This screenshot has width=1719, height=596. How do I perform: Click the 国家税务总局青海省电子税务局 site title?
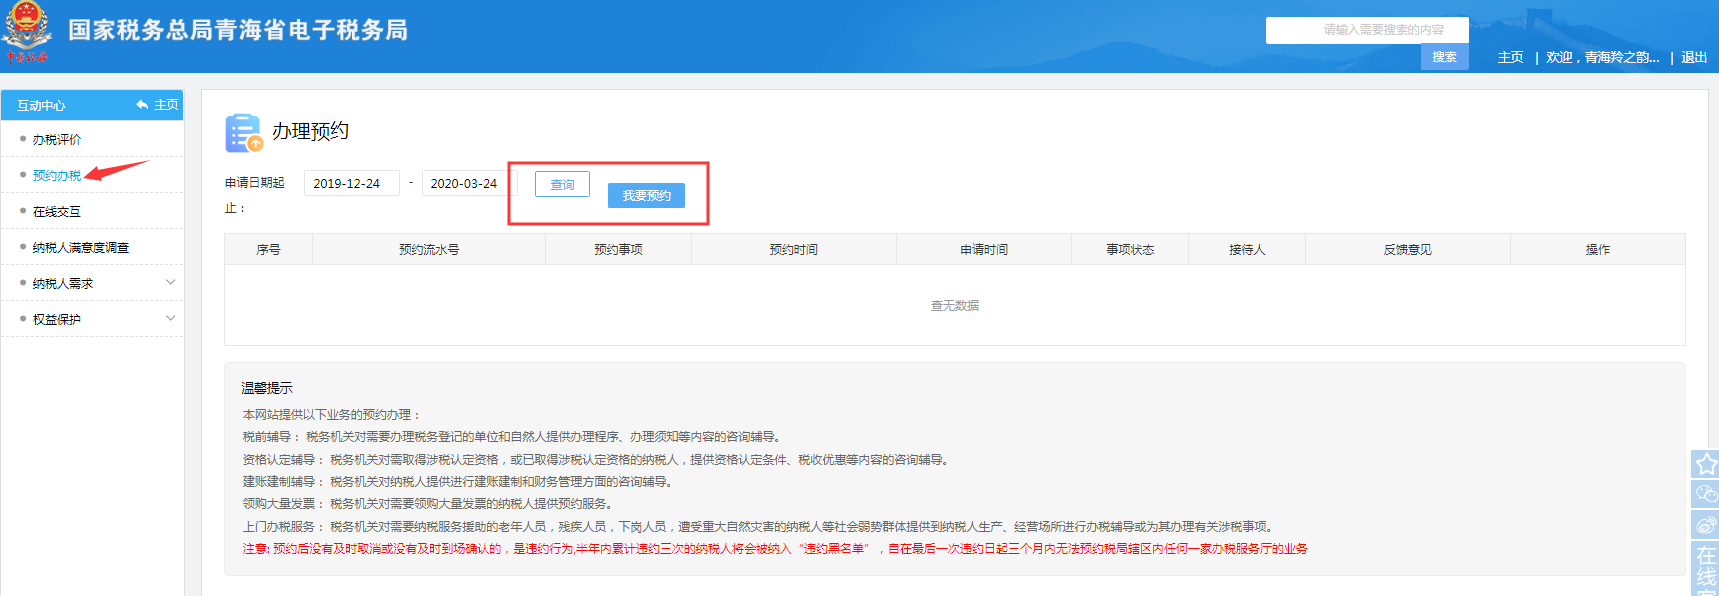point(238,30)
